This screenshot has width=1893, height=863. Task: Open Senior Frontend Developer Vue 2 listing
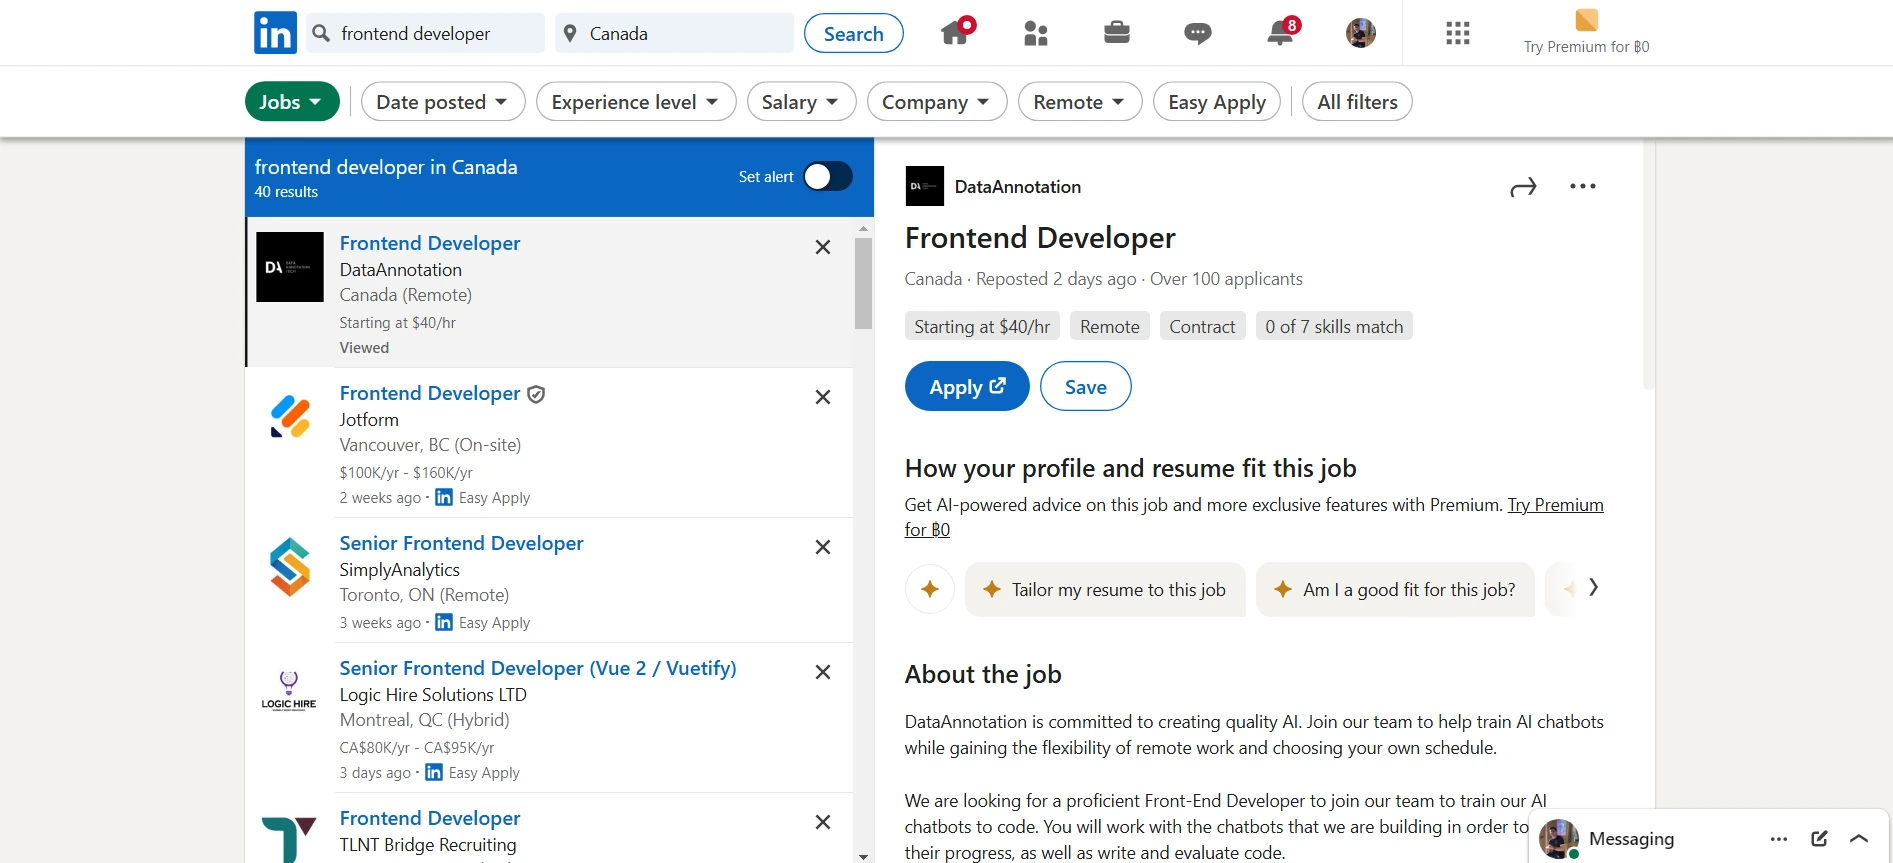click(x=538, y=668)
